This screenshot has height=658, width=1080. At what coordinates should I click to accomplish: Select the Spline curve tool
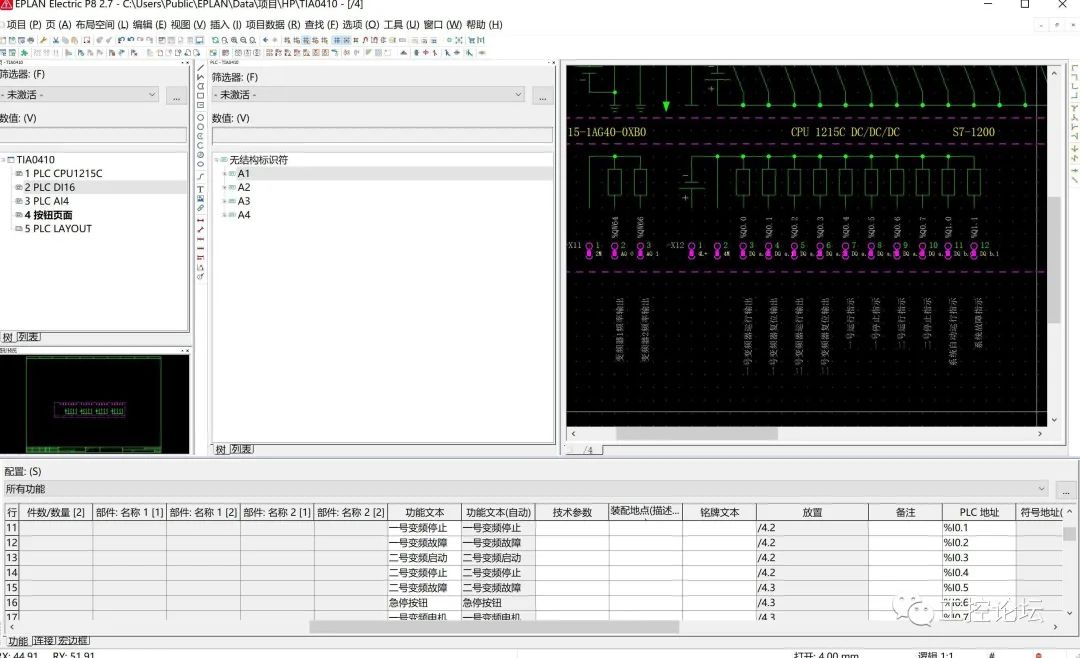(x=200, y=176)
